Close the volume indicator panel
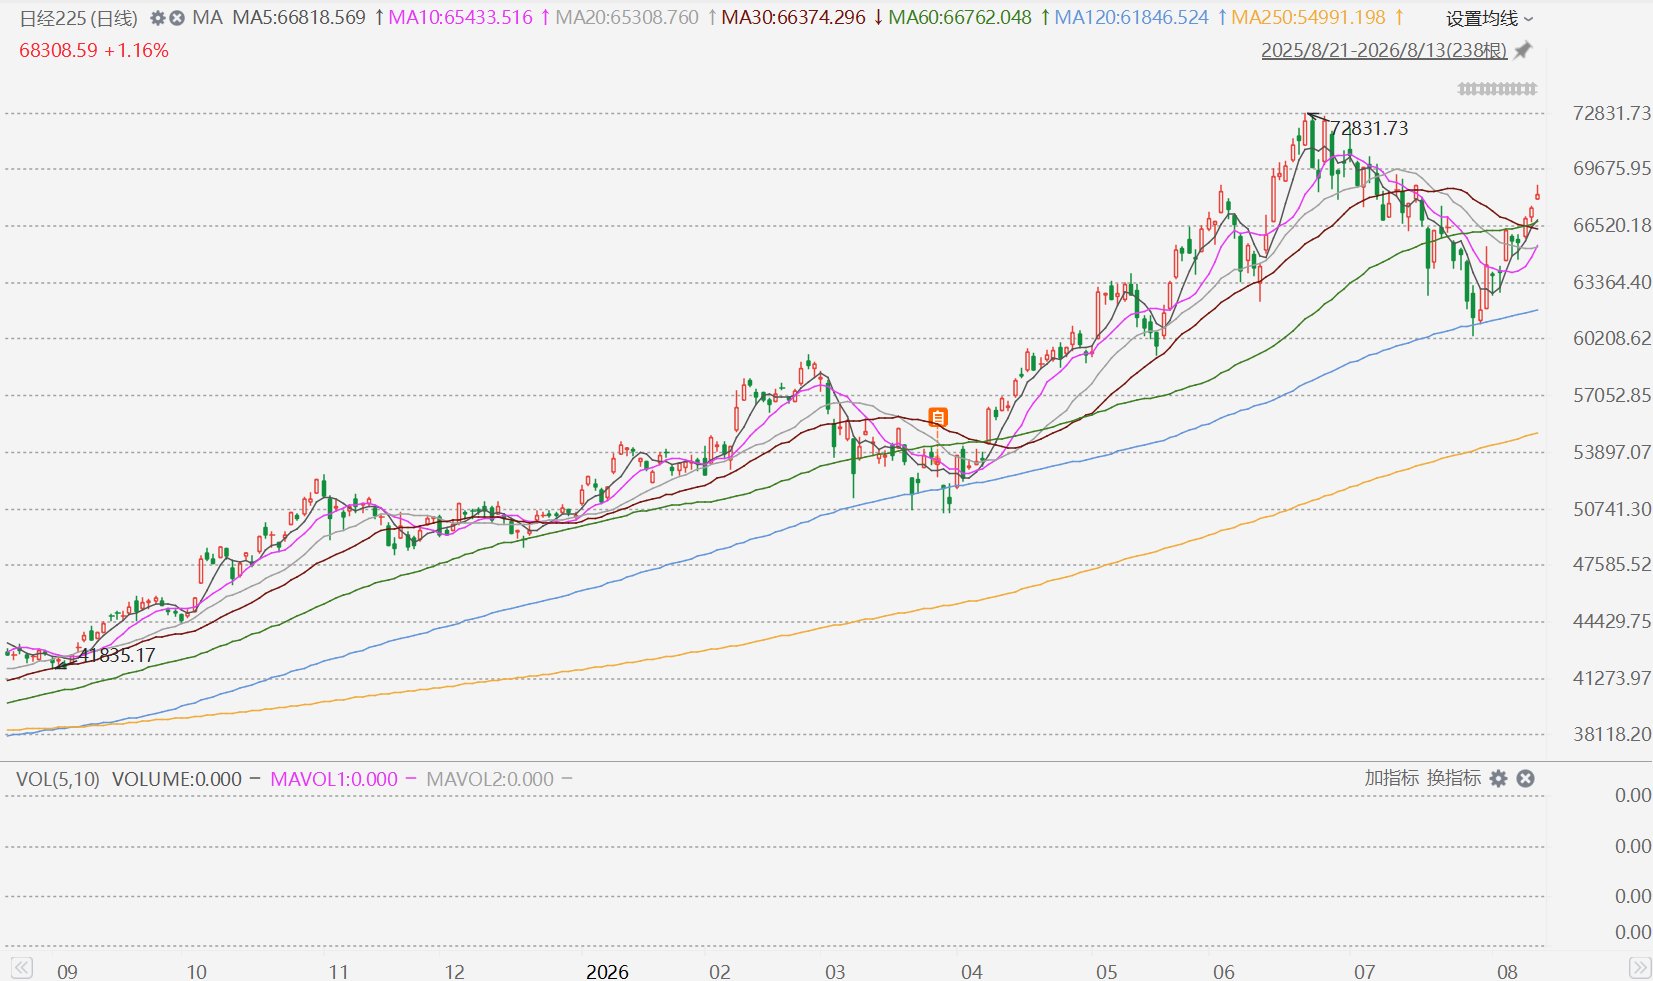This screenshot has width=1653, height=981. point(1525,778)
